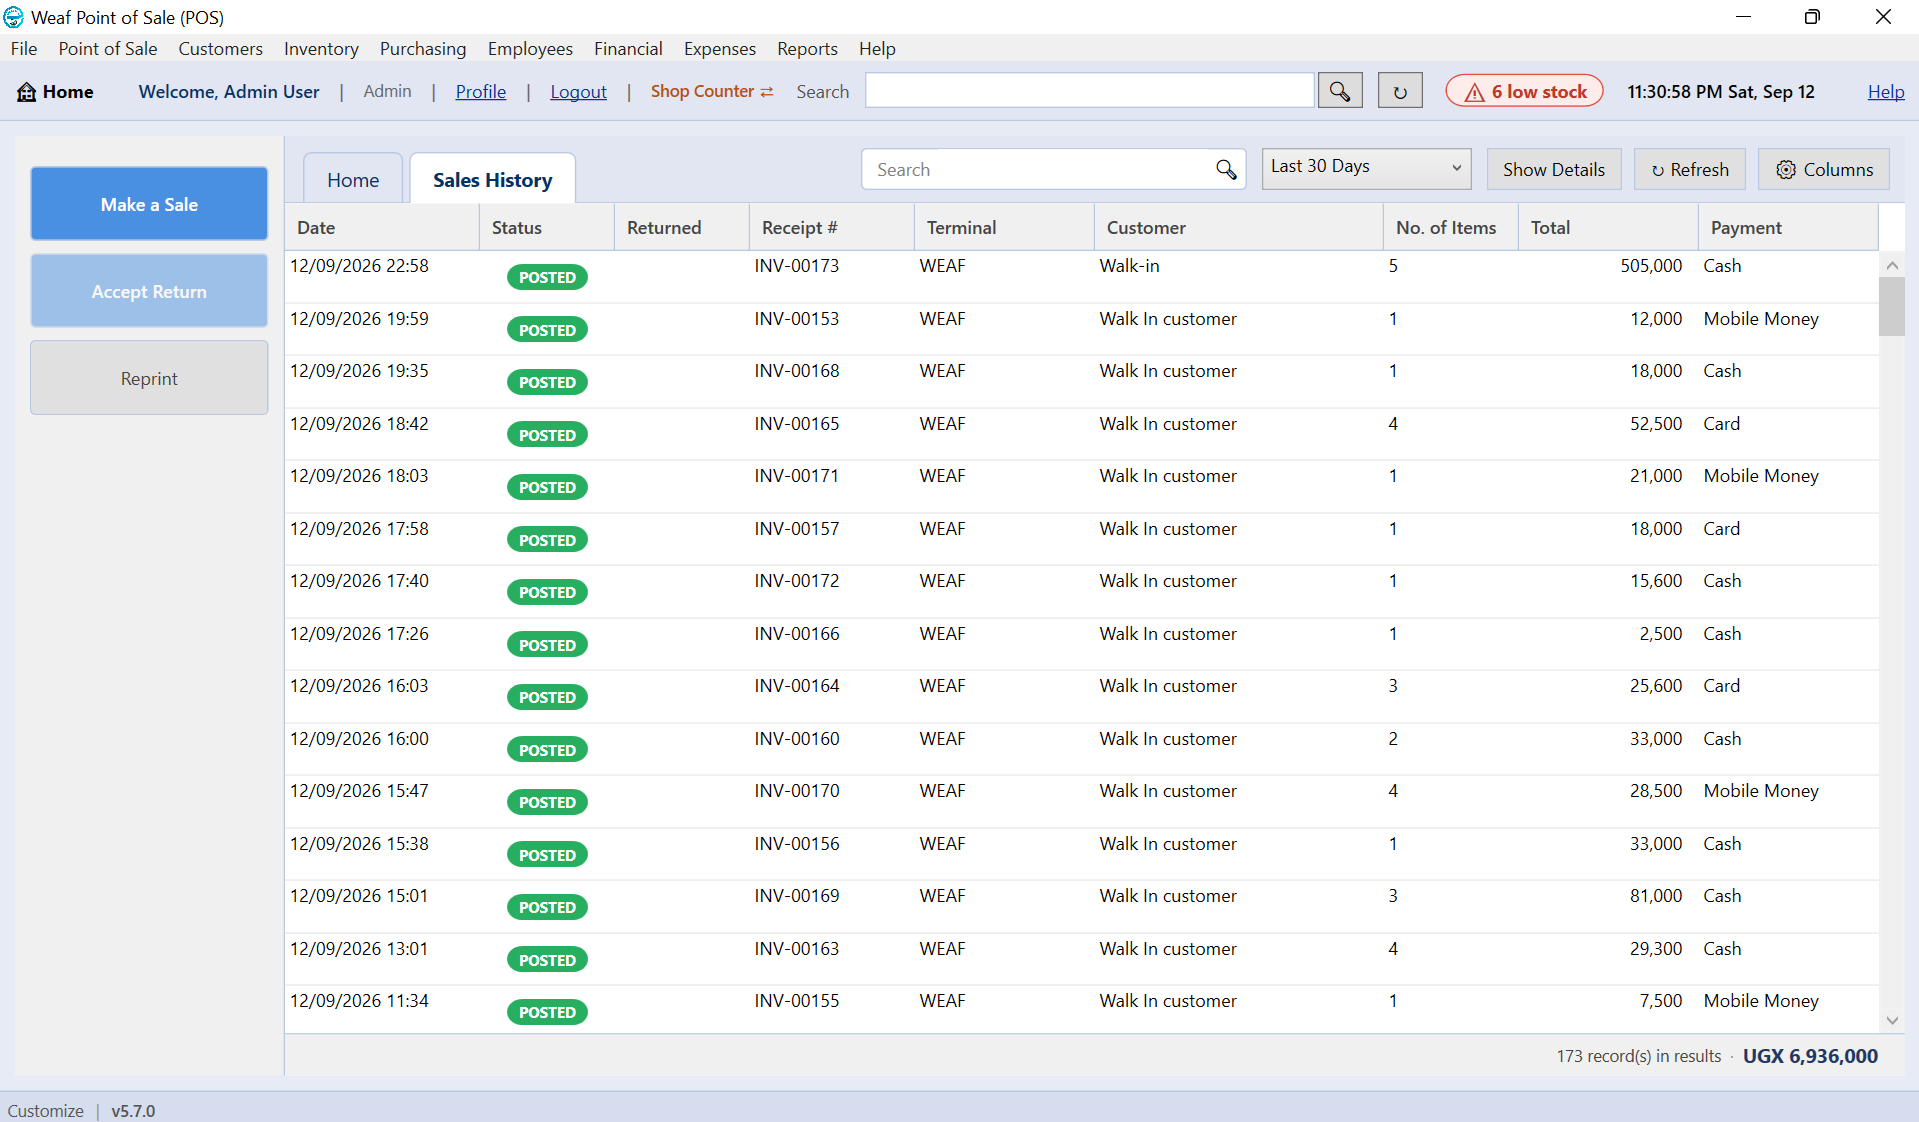Click the top bar magnifier search button

click(1340, 91)
